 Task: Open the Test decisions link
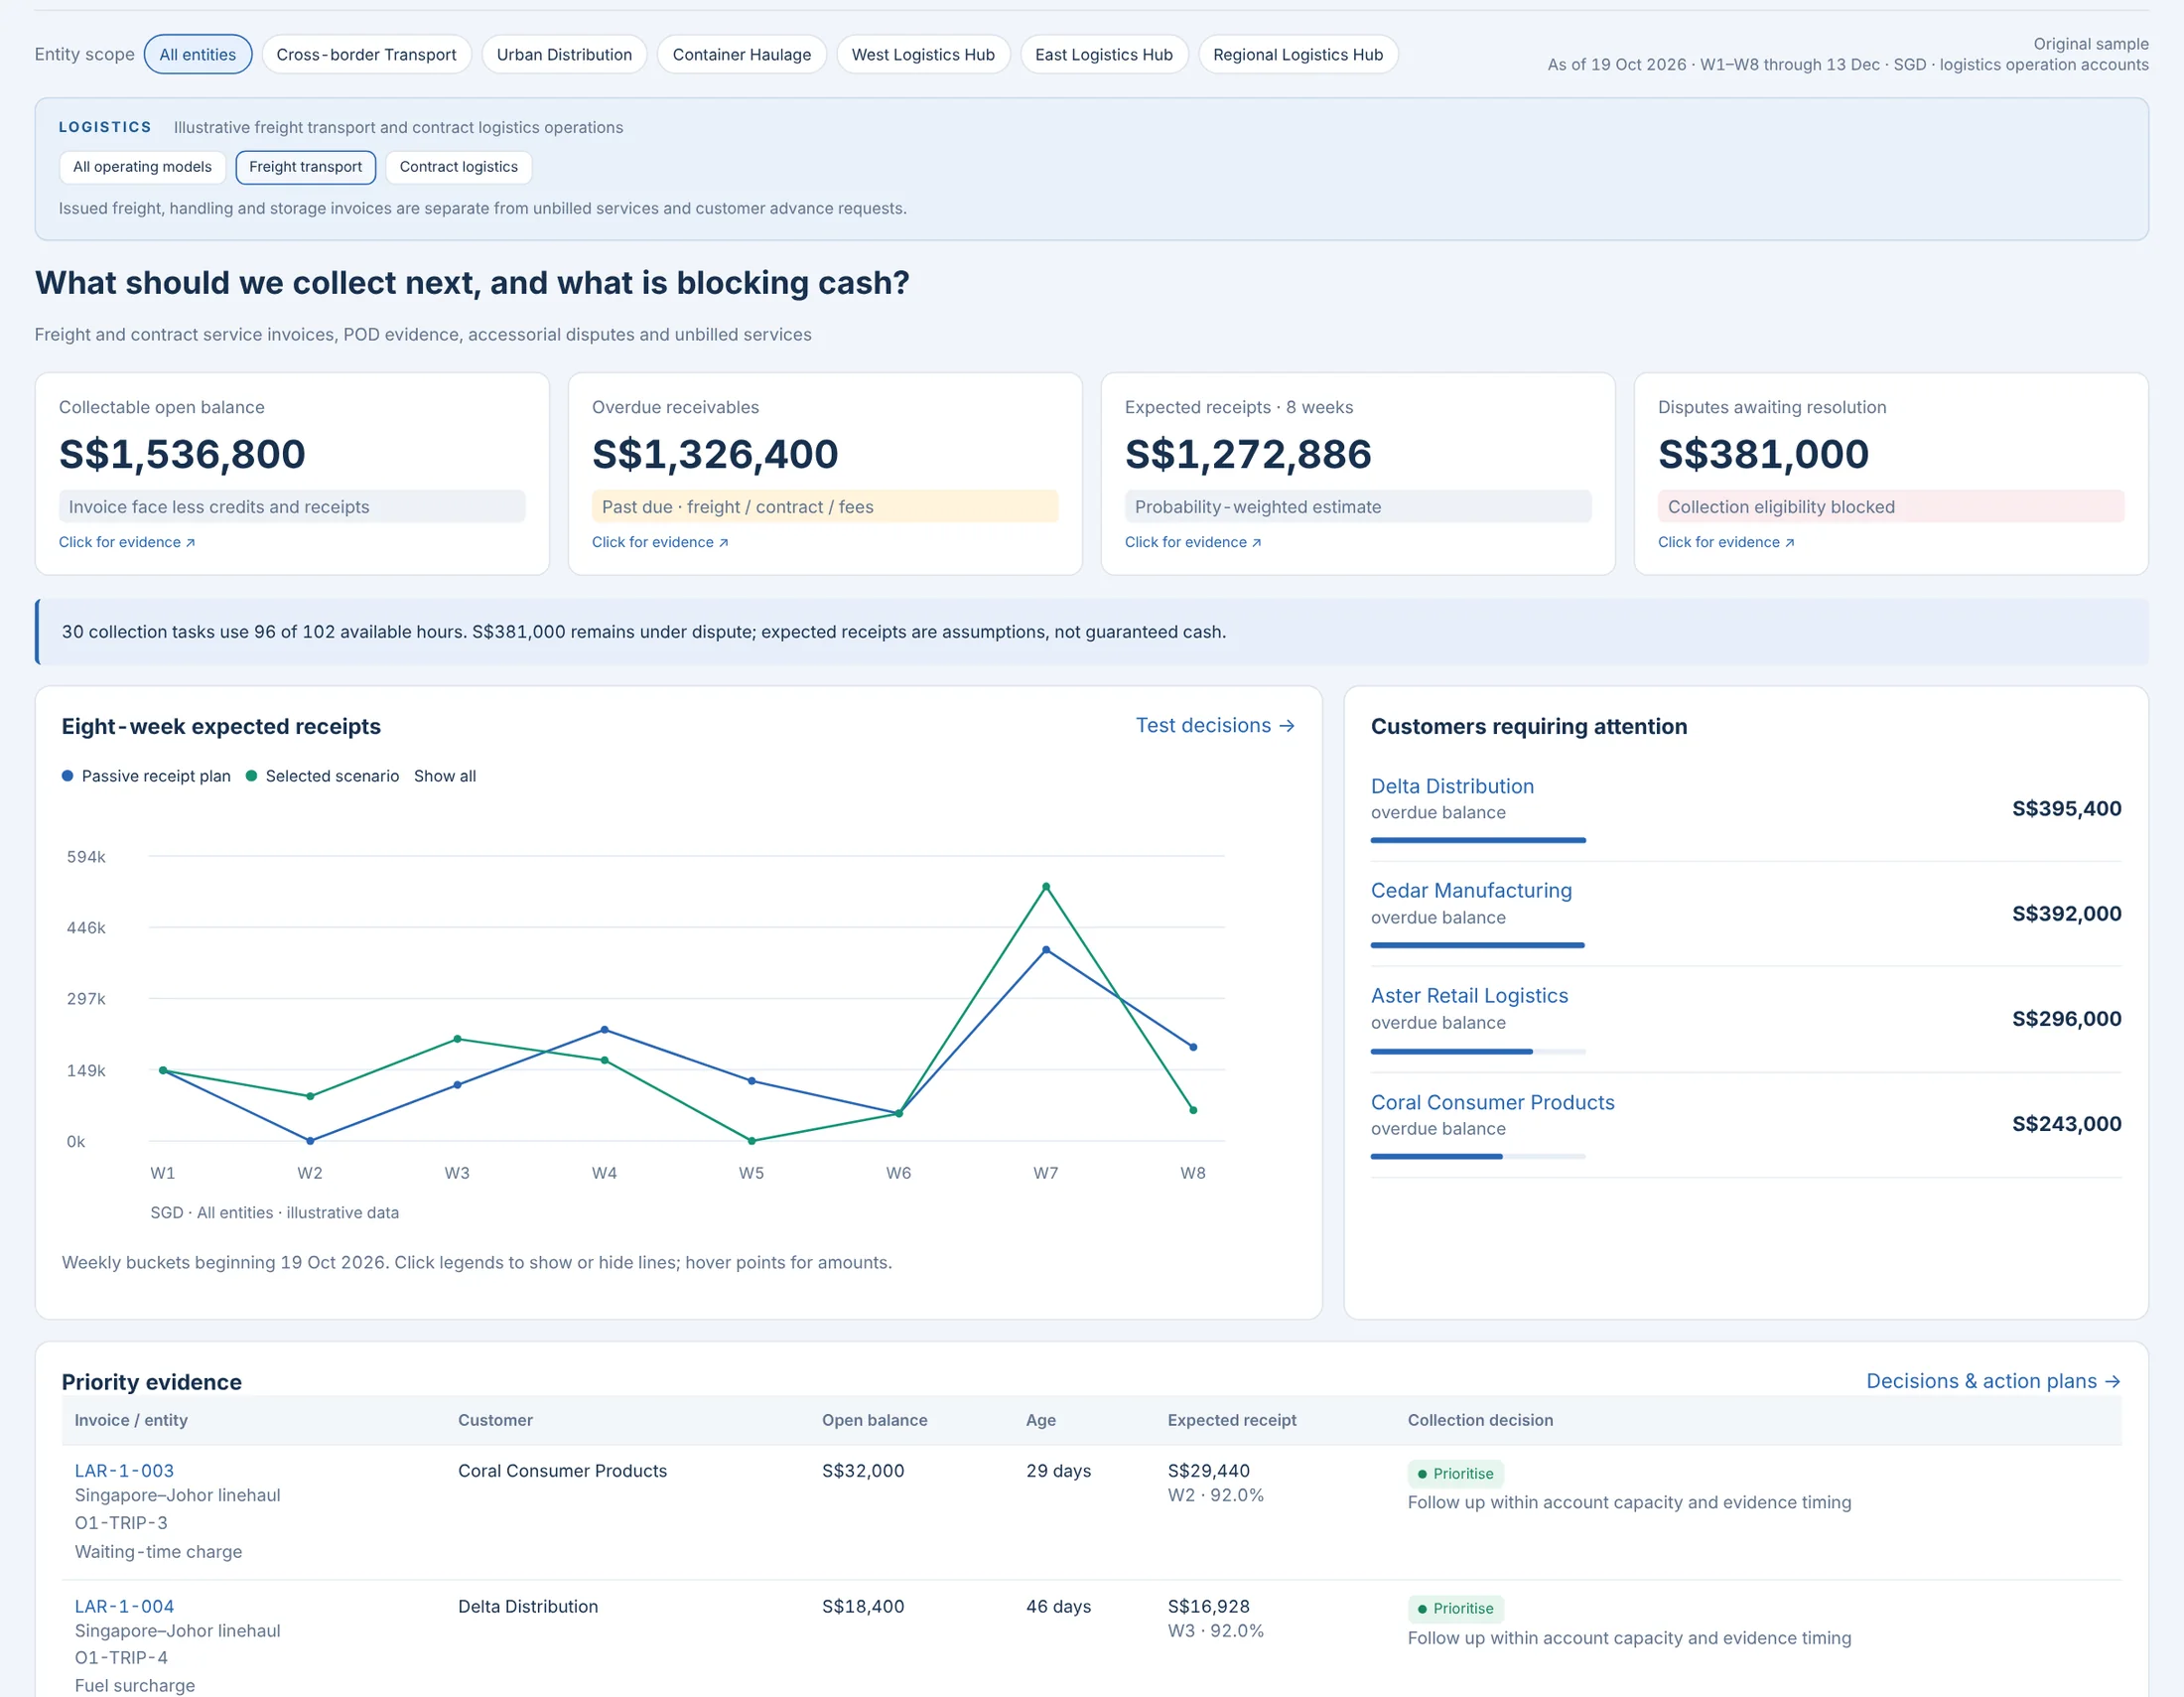click(1215, 725)
